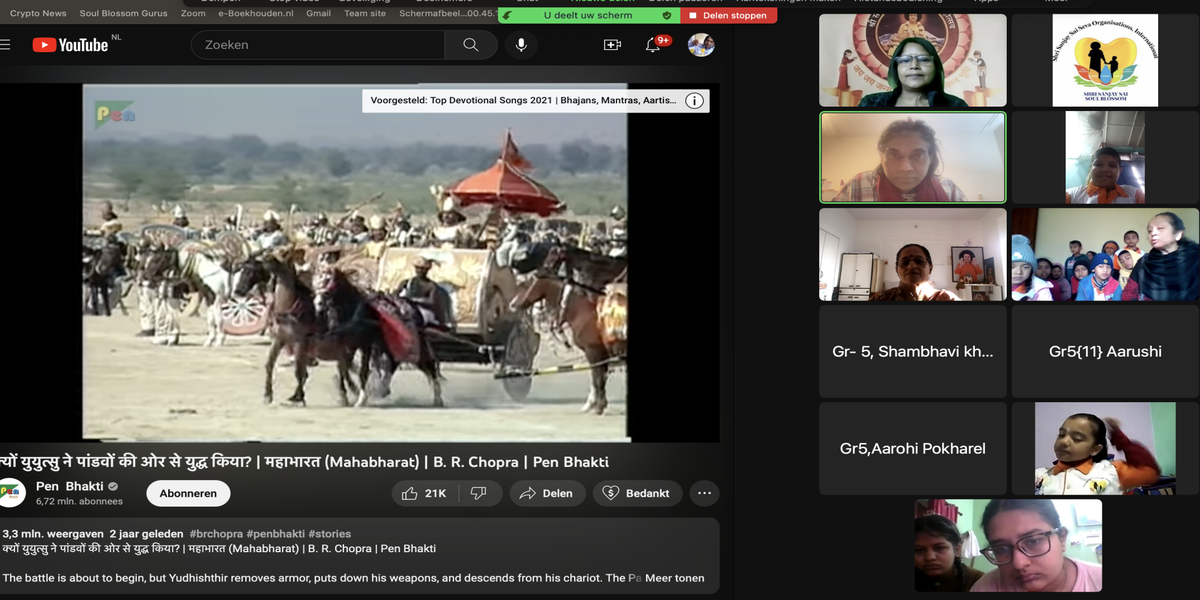Subscribe using the Abonneren button

(188, 493)
